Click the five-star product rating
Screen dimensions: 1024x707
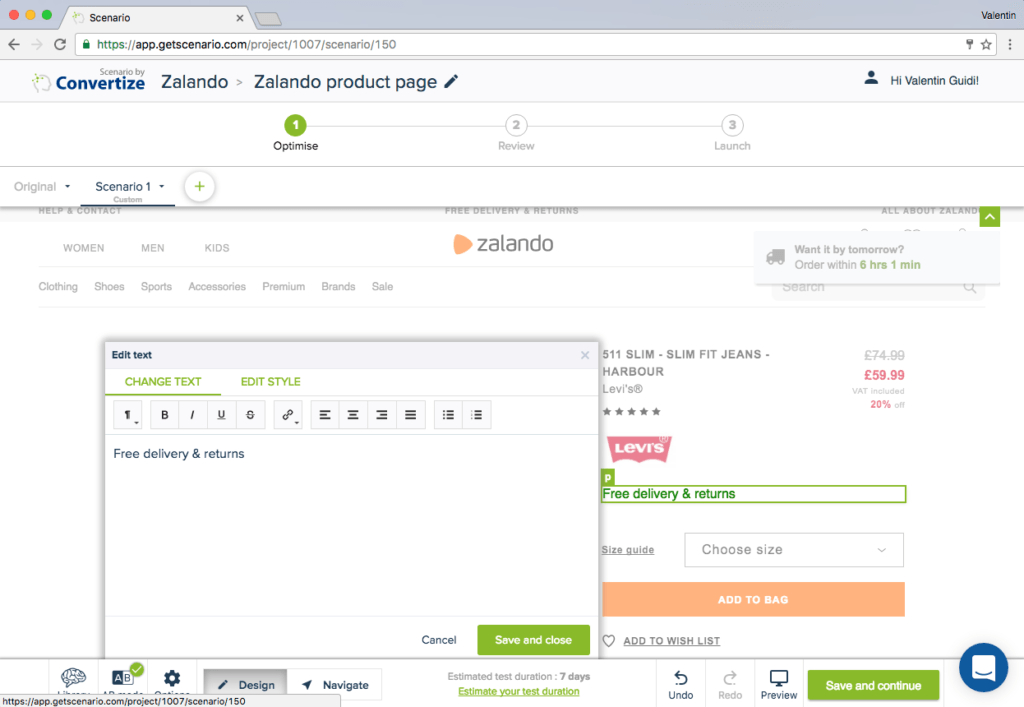[x=632, y=412]
